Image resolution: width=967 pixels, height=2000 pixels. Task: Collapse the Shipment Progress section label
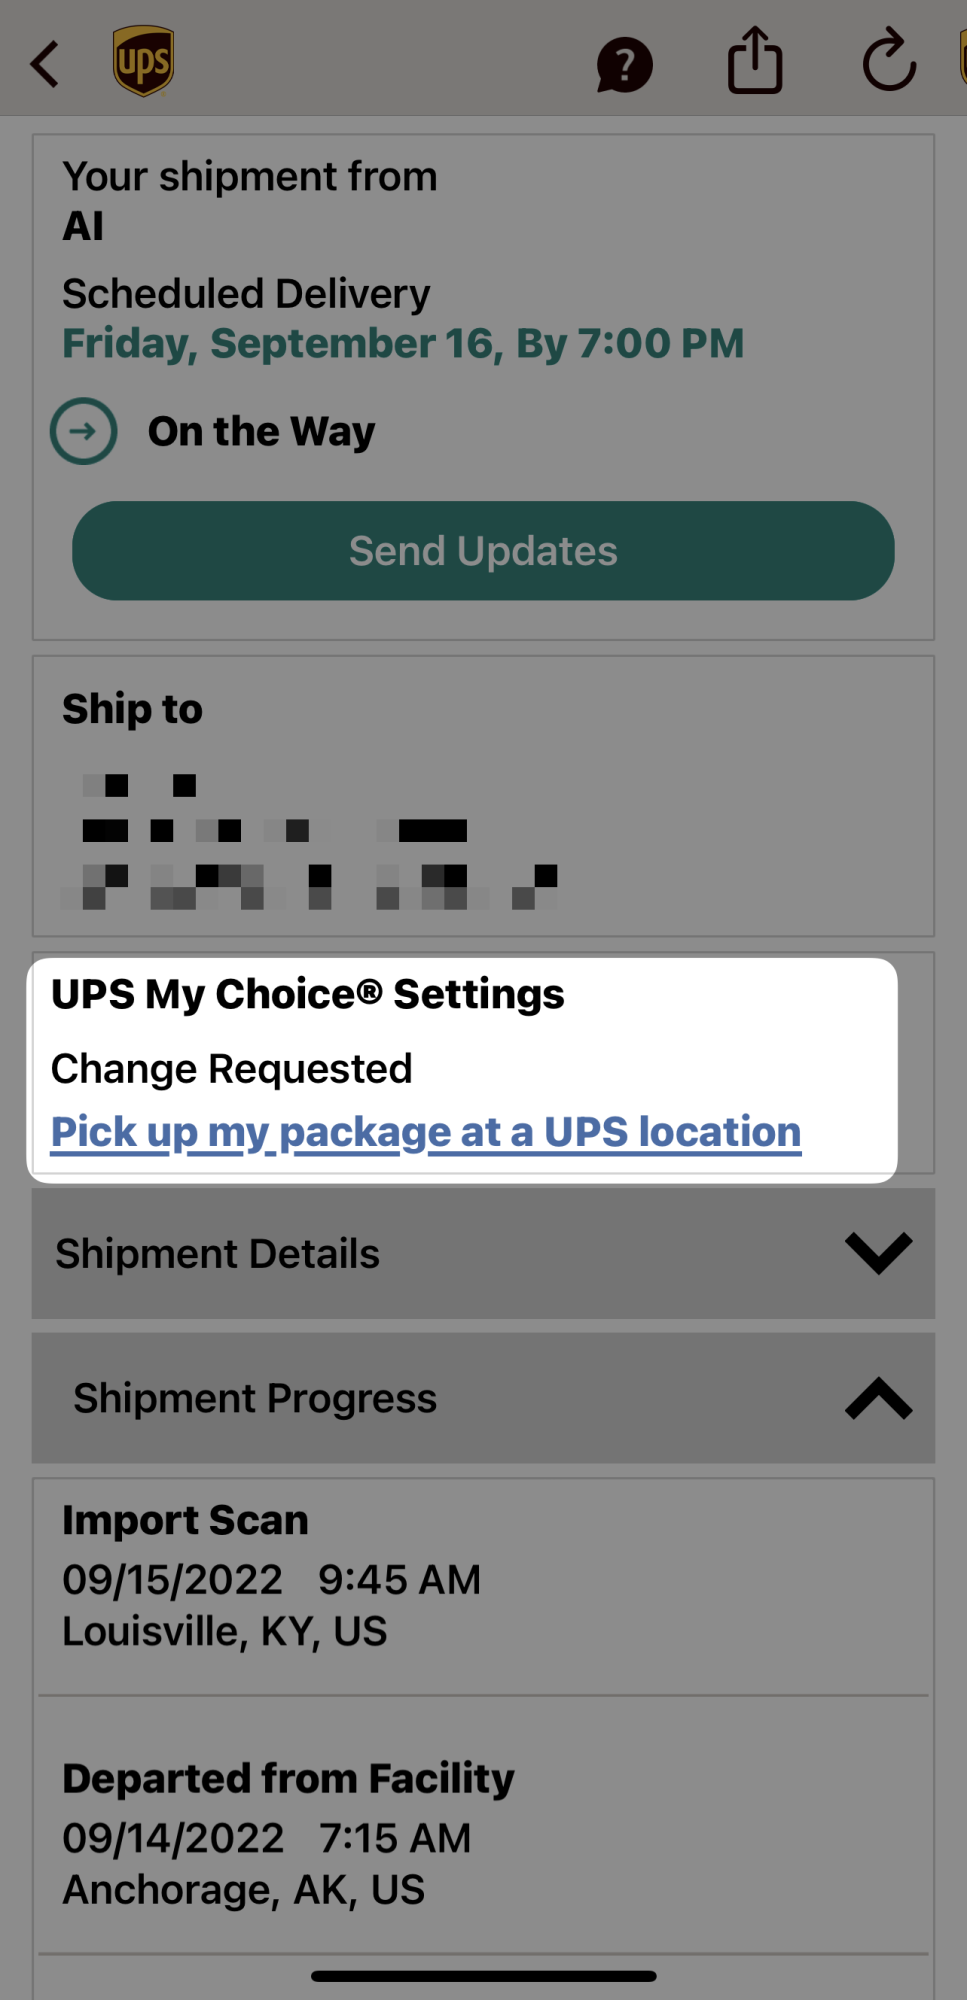pos(255,1398)
